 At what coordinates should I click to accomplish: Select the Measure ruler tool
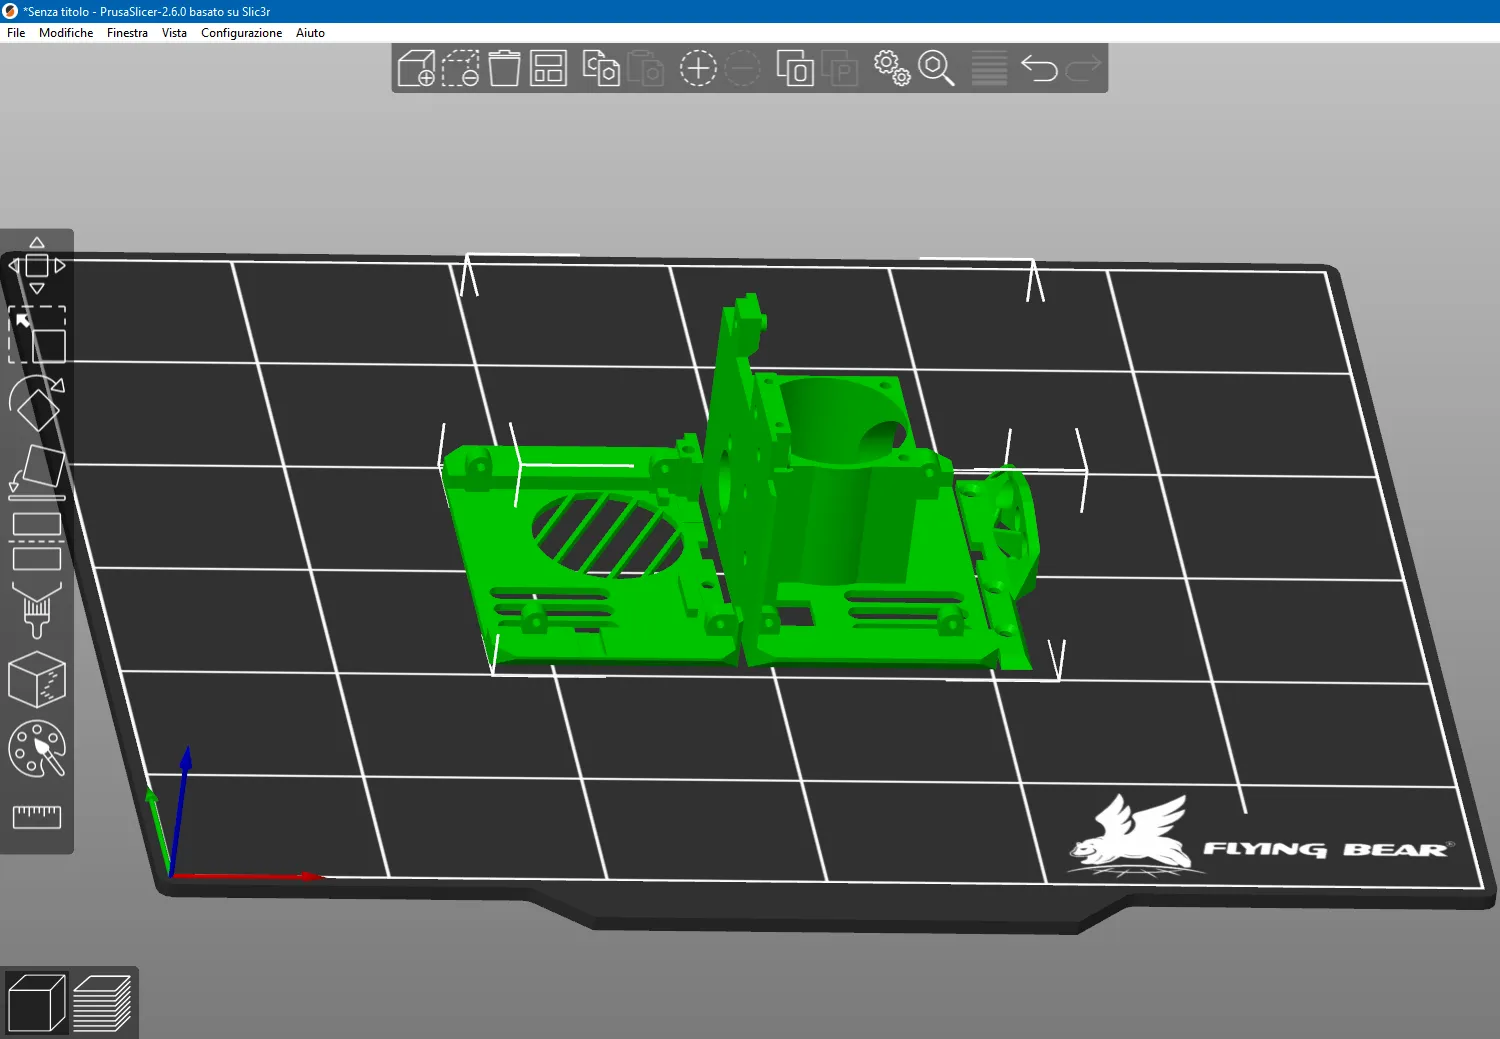point(37,817)
